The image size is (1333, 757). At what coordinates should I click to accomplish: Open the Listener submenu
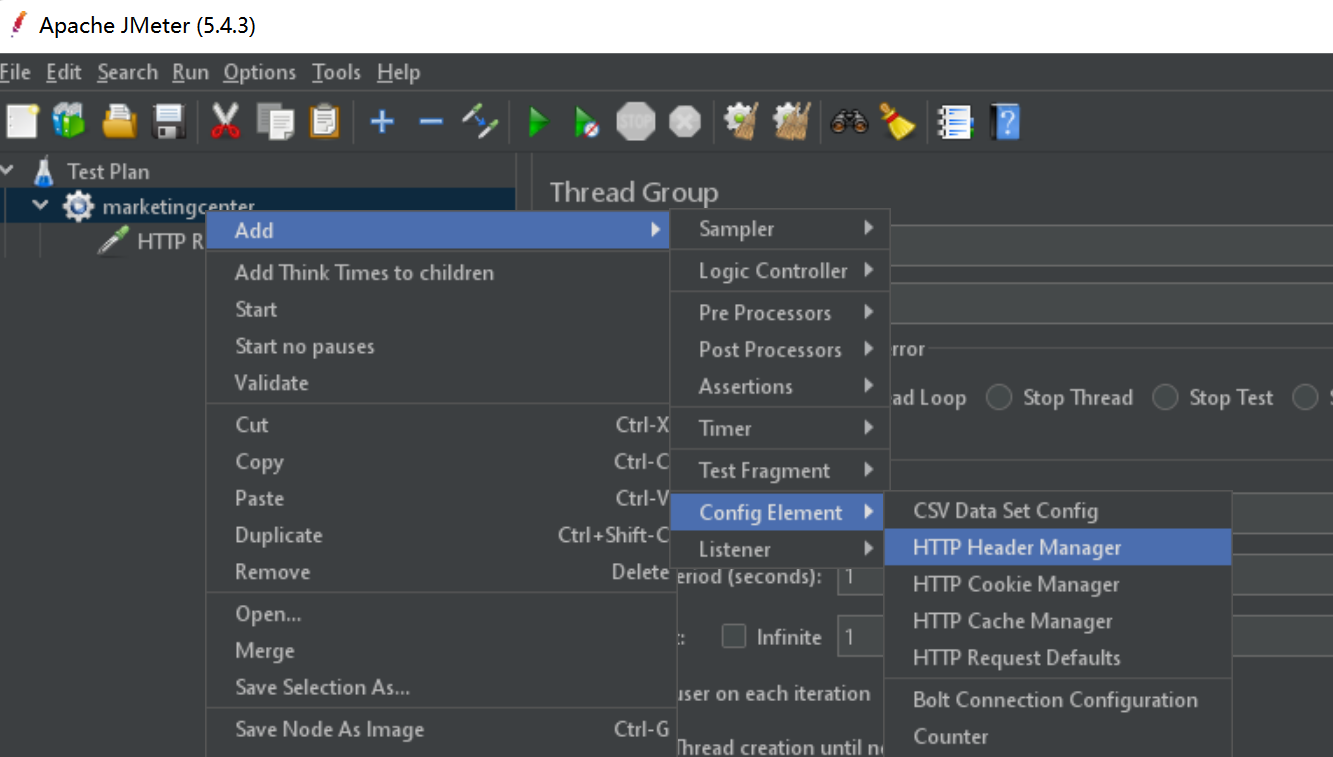(780, 550)
